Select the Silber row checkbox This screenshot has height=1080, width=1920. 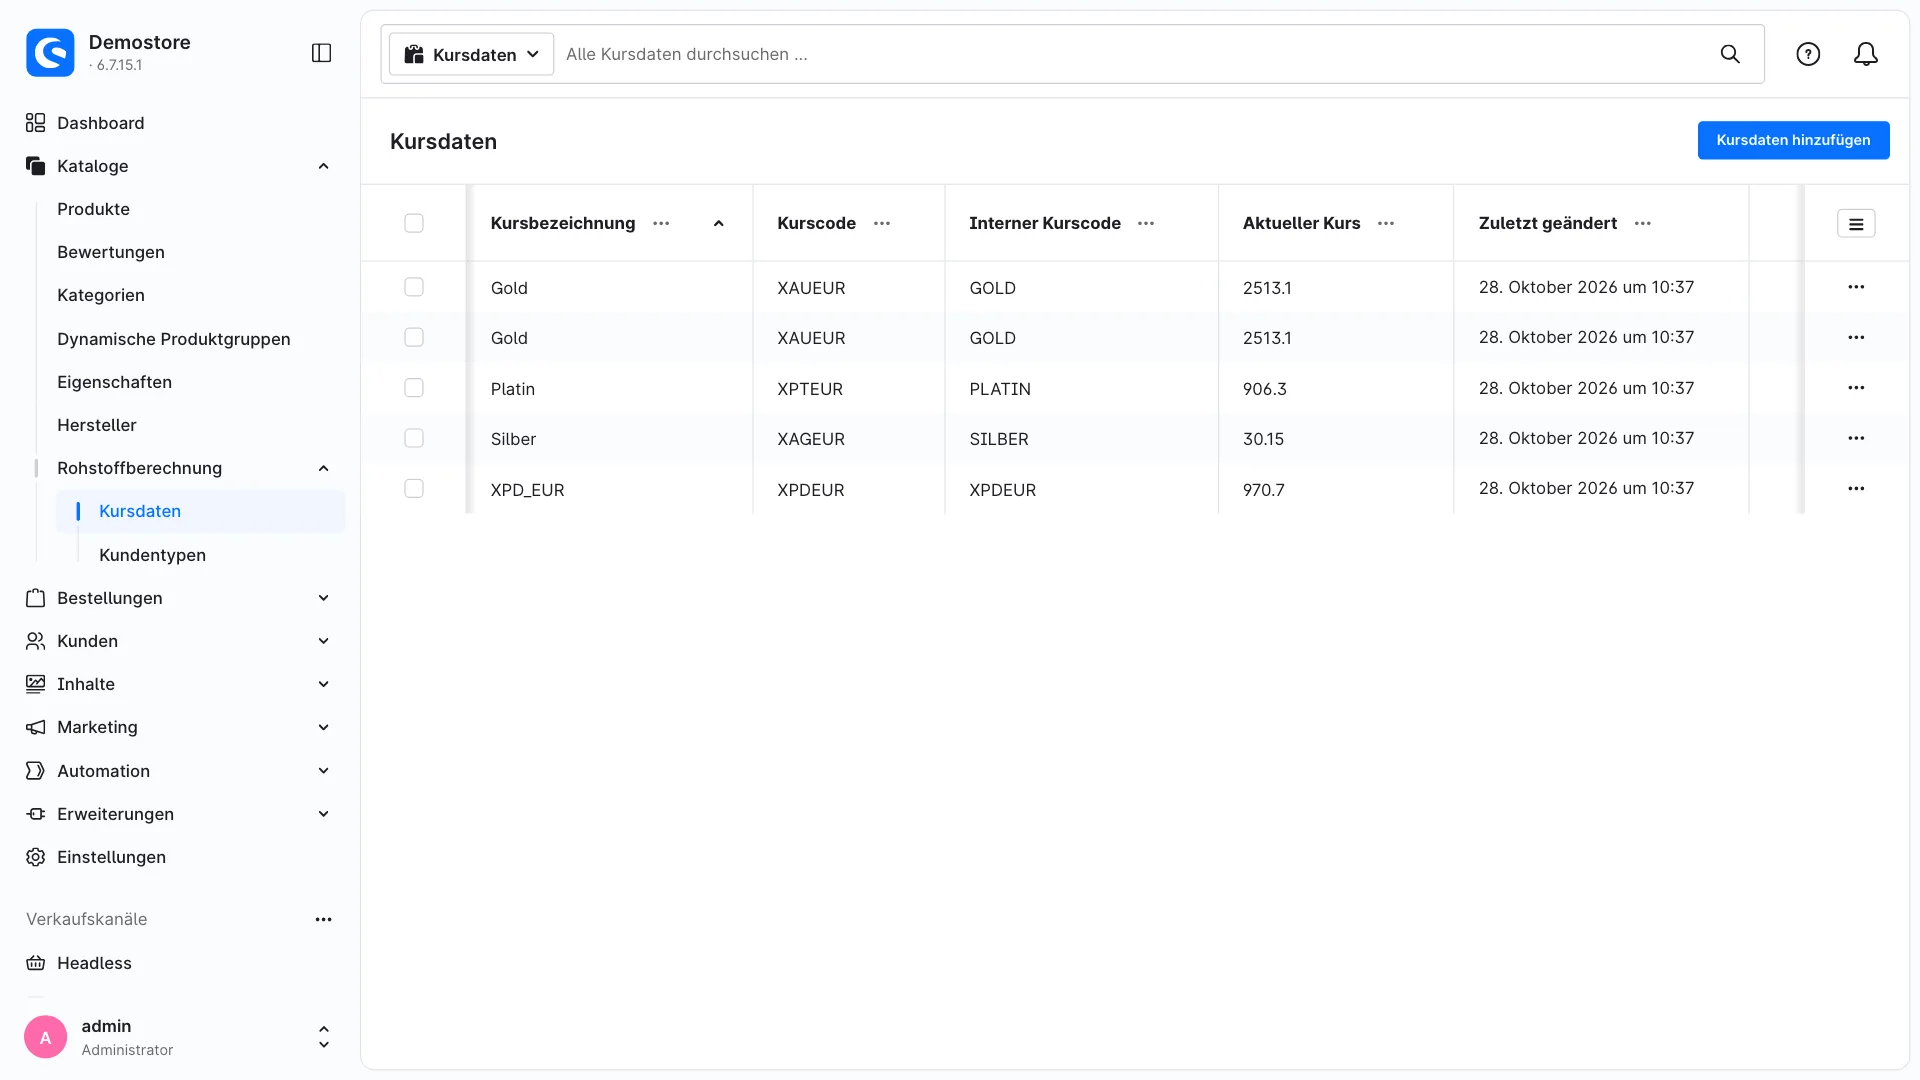click(414, 438)
